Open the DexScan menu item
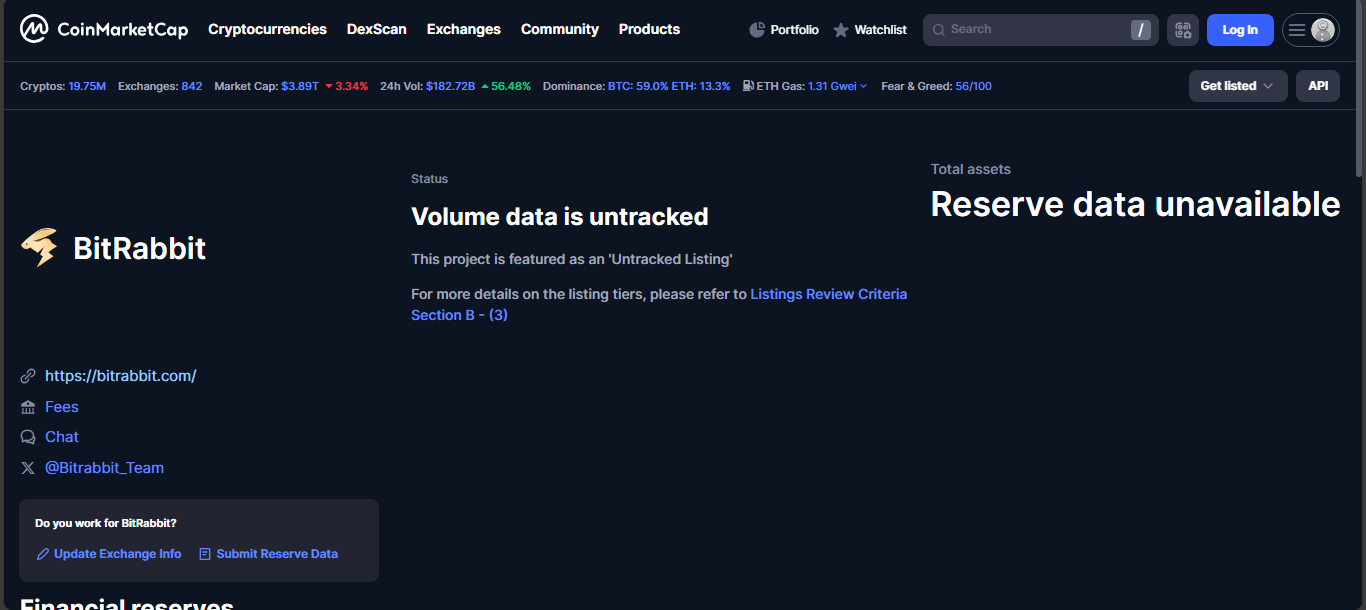This screenshot has height=610, width=1366. point(376,29)
